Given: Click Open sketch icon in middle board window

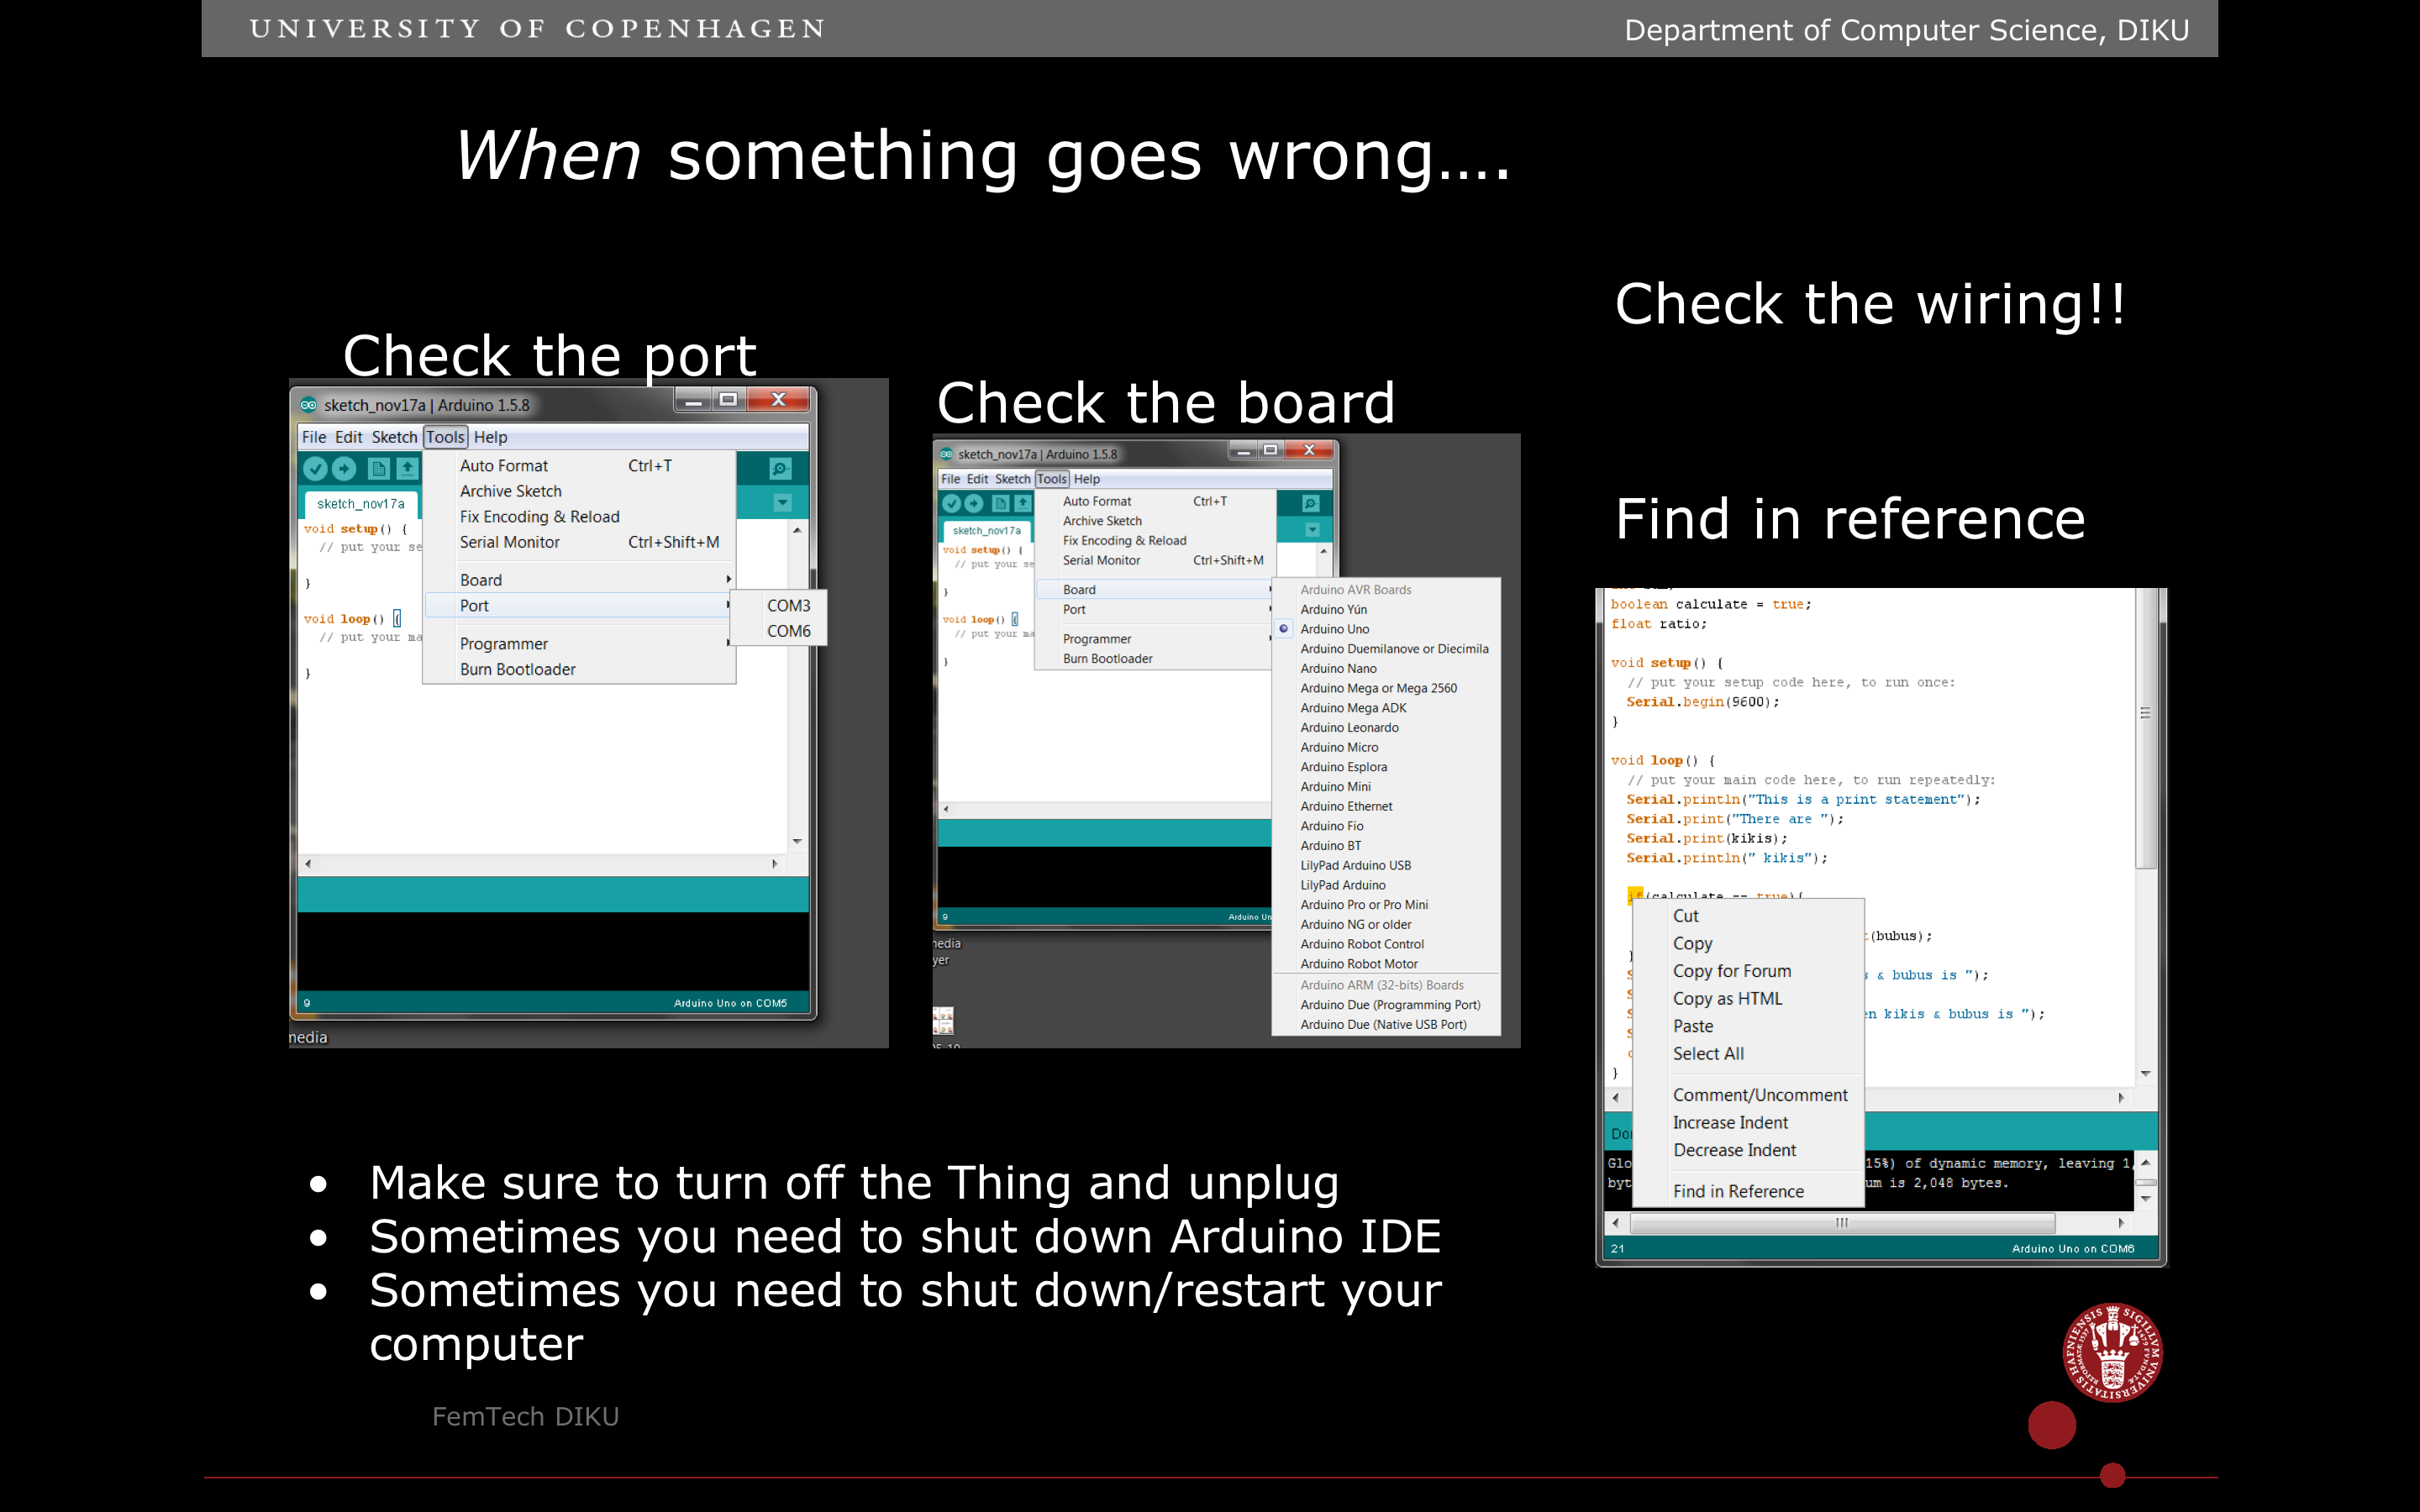Looking at the screenshot, I should pos(1022,504).
